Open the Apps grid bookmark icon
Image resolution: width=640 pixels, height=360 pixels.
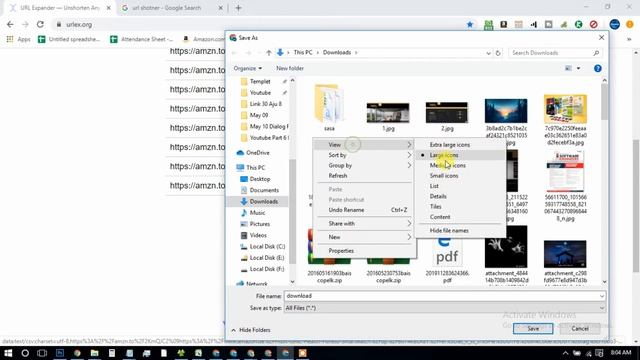point(10,39)
